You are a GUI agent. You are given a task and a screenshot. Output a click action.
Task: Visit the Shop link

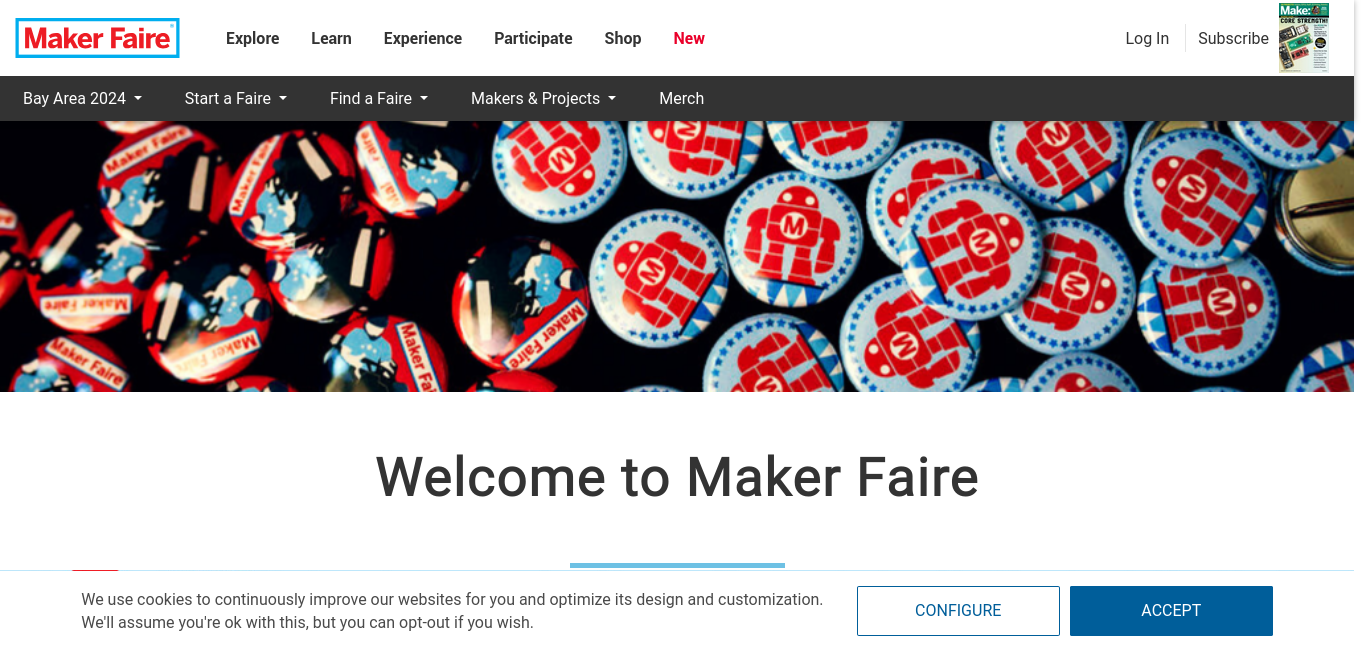(623, 38)
